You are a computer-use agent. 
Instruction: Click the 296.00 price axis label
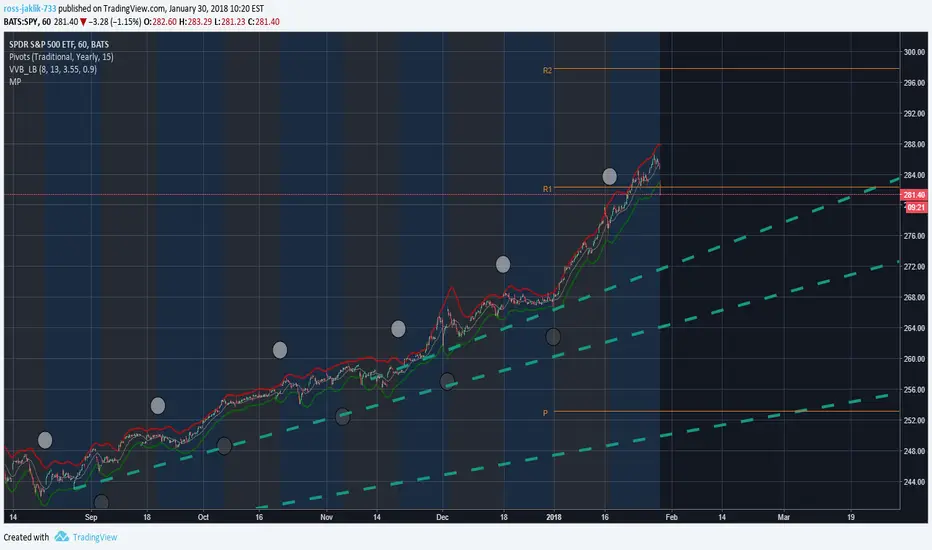pos(914,83)
